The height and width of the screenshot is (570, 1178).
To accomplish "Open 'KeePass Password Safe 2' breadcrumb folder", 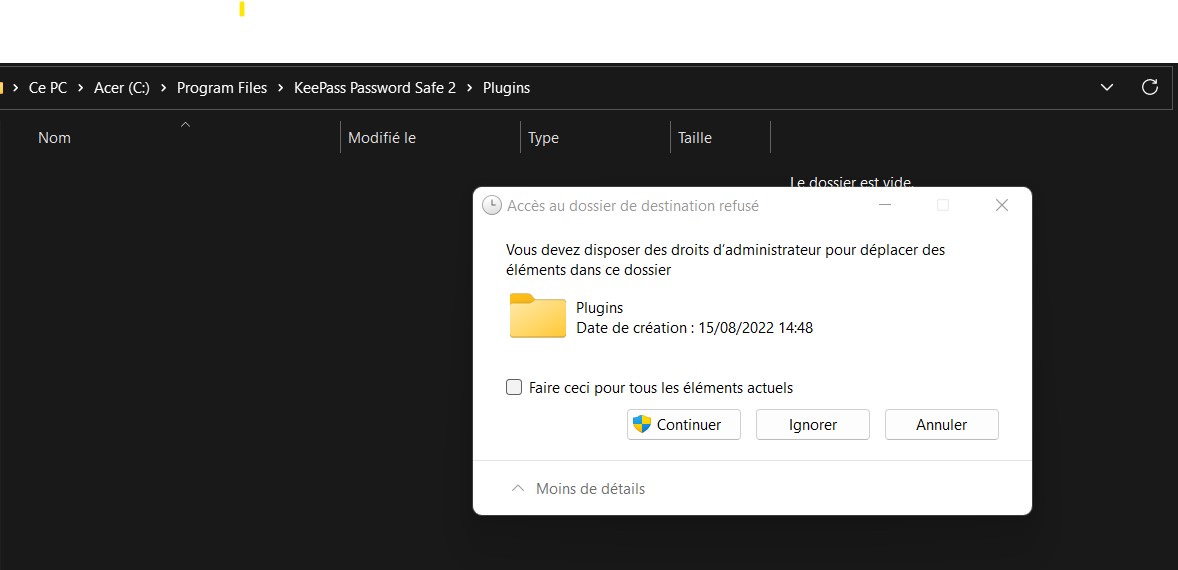I will [x=374, y=88].
